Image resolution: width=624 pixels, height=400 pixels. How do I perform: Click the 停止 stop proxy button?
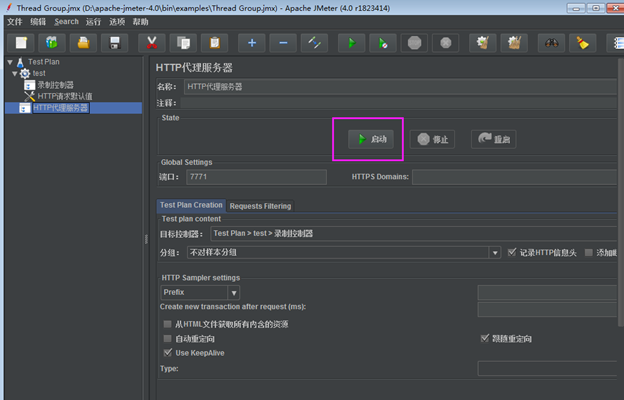pyautogui.click(x=432, y=139)
